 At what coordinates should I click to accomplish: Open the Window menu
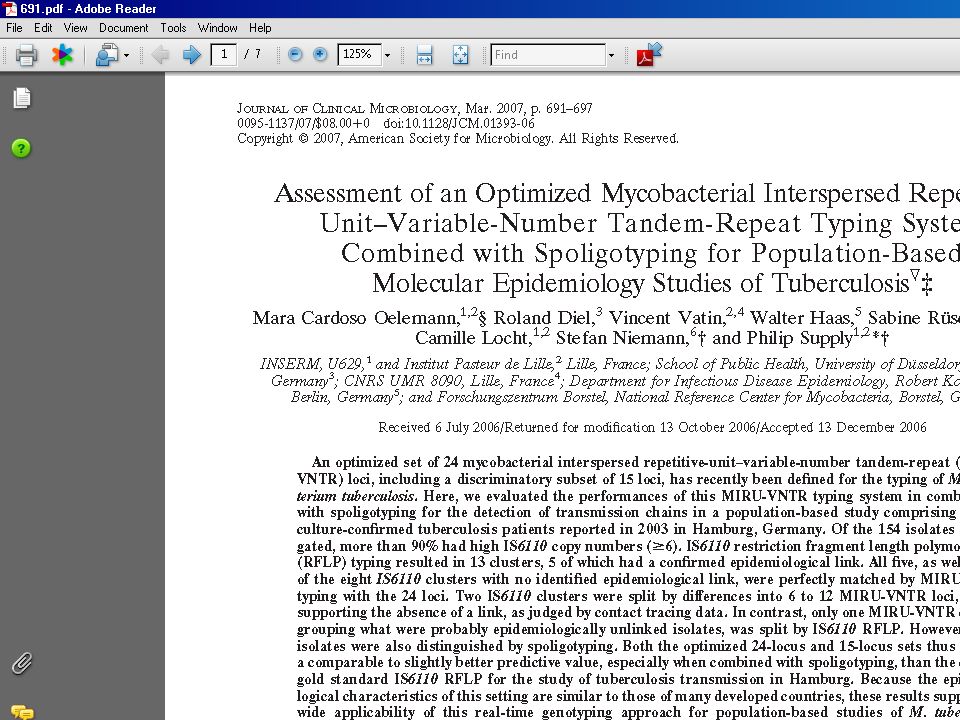[217, 28]
